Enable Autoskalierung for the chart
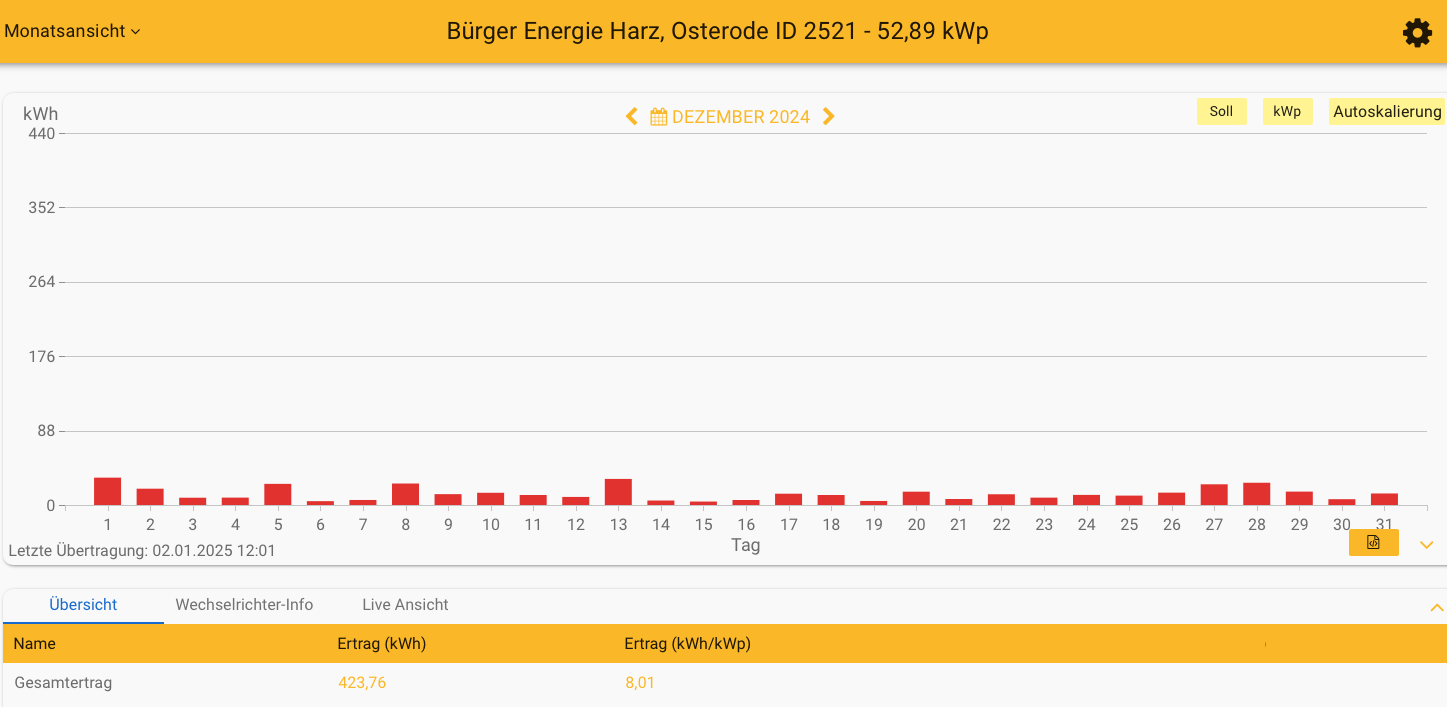Viewport: 1447px width, 707px height. click(x=1386, y=111)
